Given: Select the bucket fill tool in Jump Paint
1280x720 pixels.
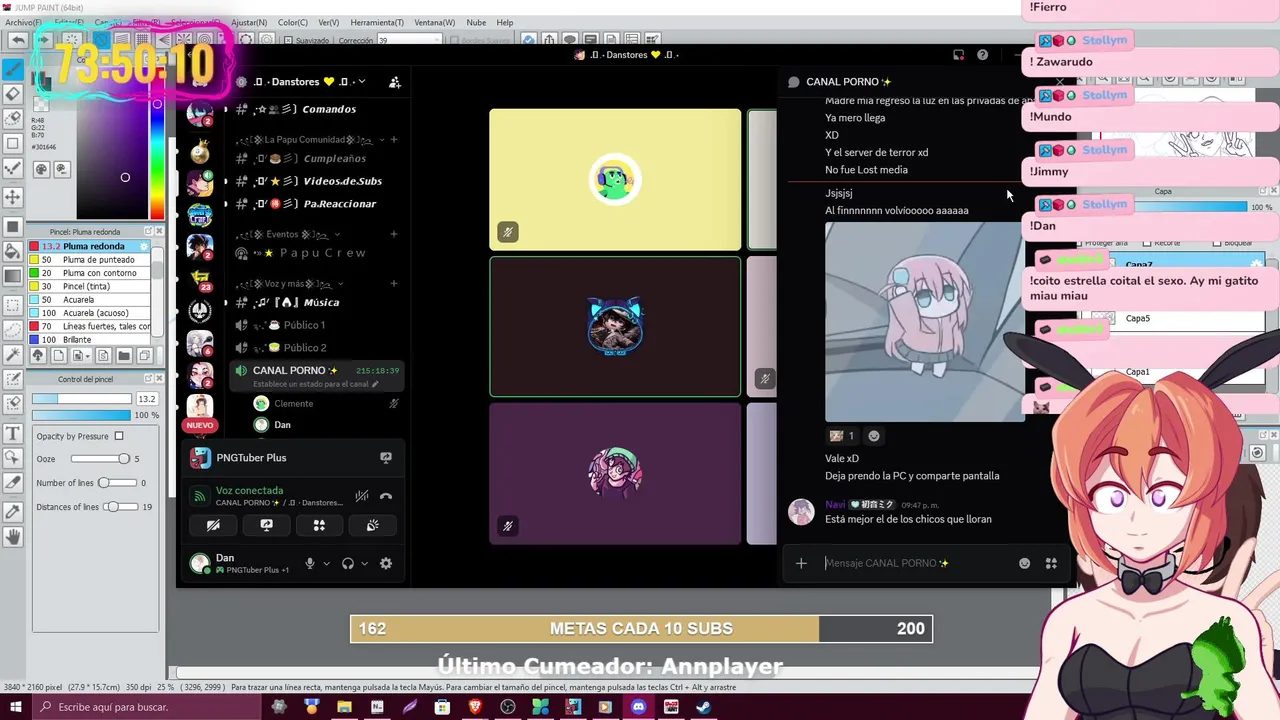Looking at the screenshot, I should (13, 252).
